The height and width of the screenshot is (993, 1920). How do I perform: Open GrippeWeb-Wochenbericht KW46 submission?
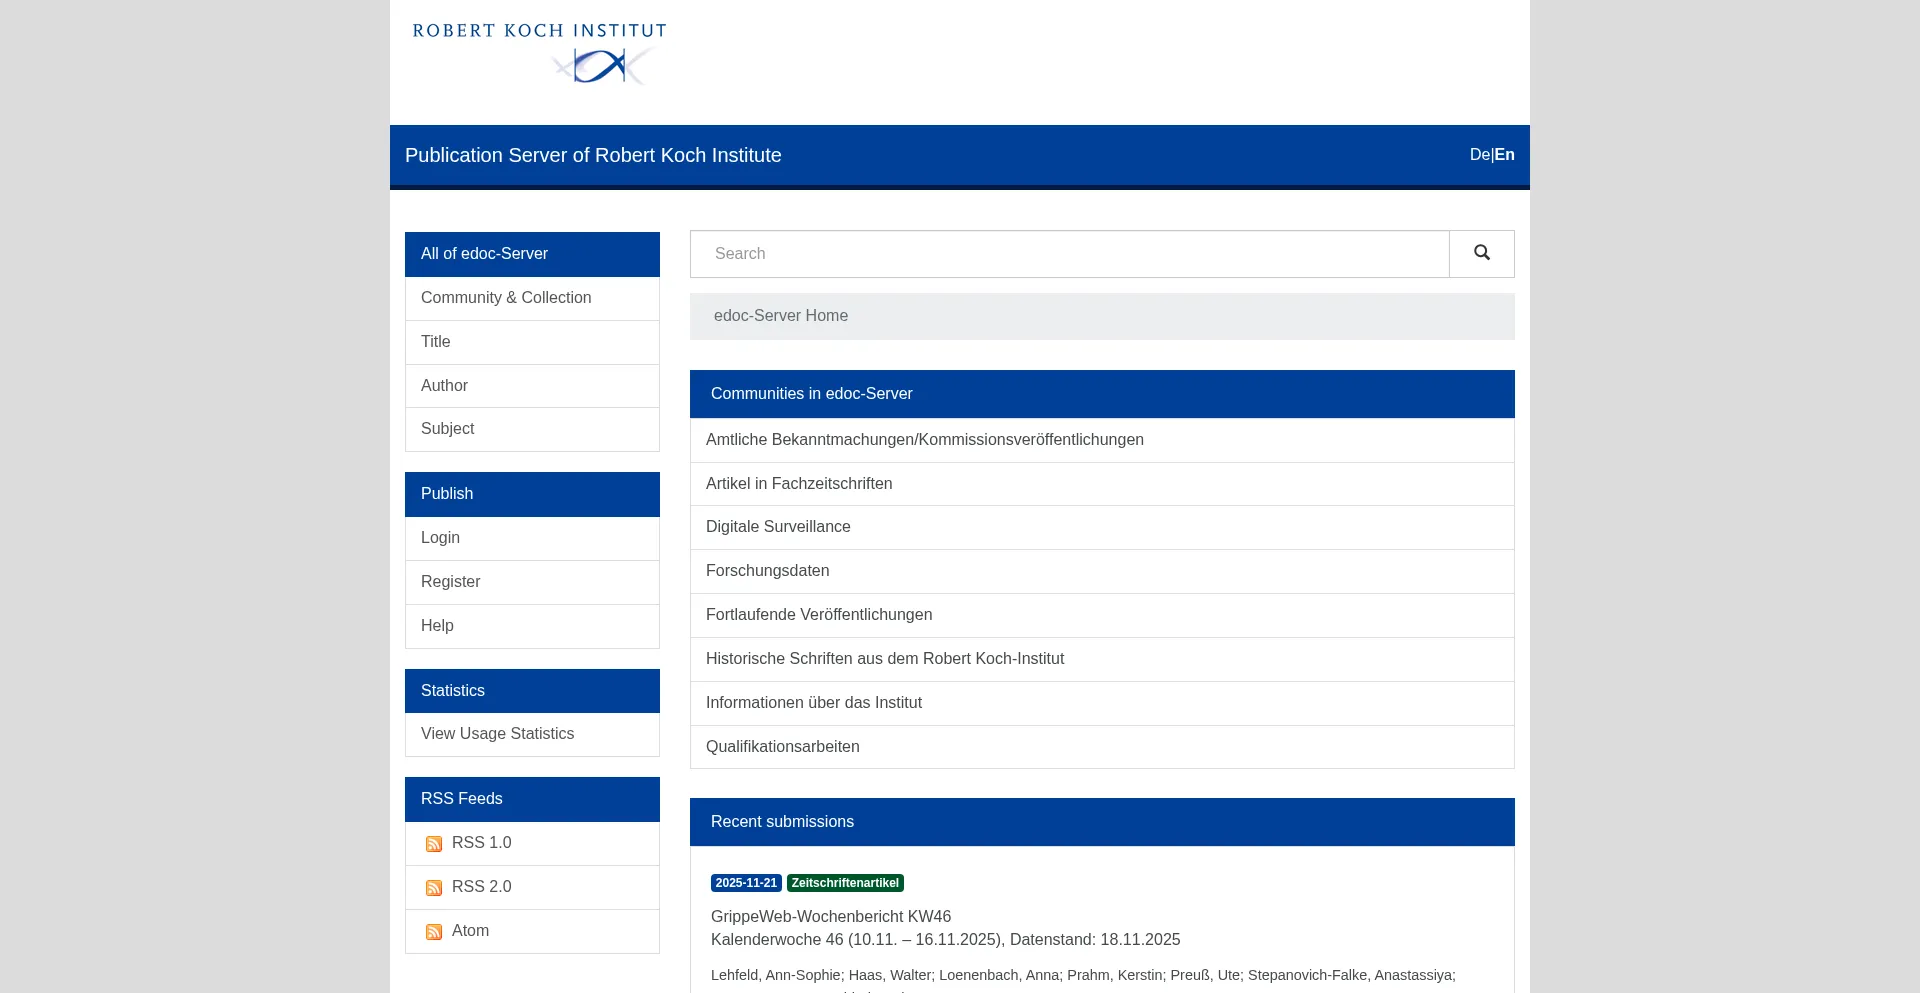(x=830, y=917)
